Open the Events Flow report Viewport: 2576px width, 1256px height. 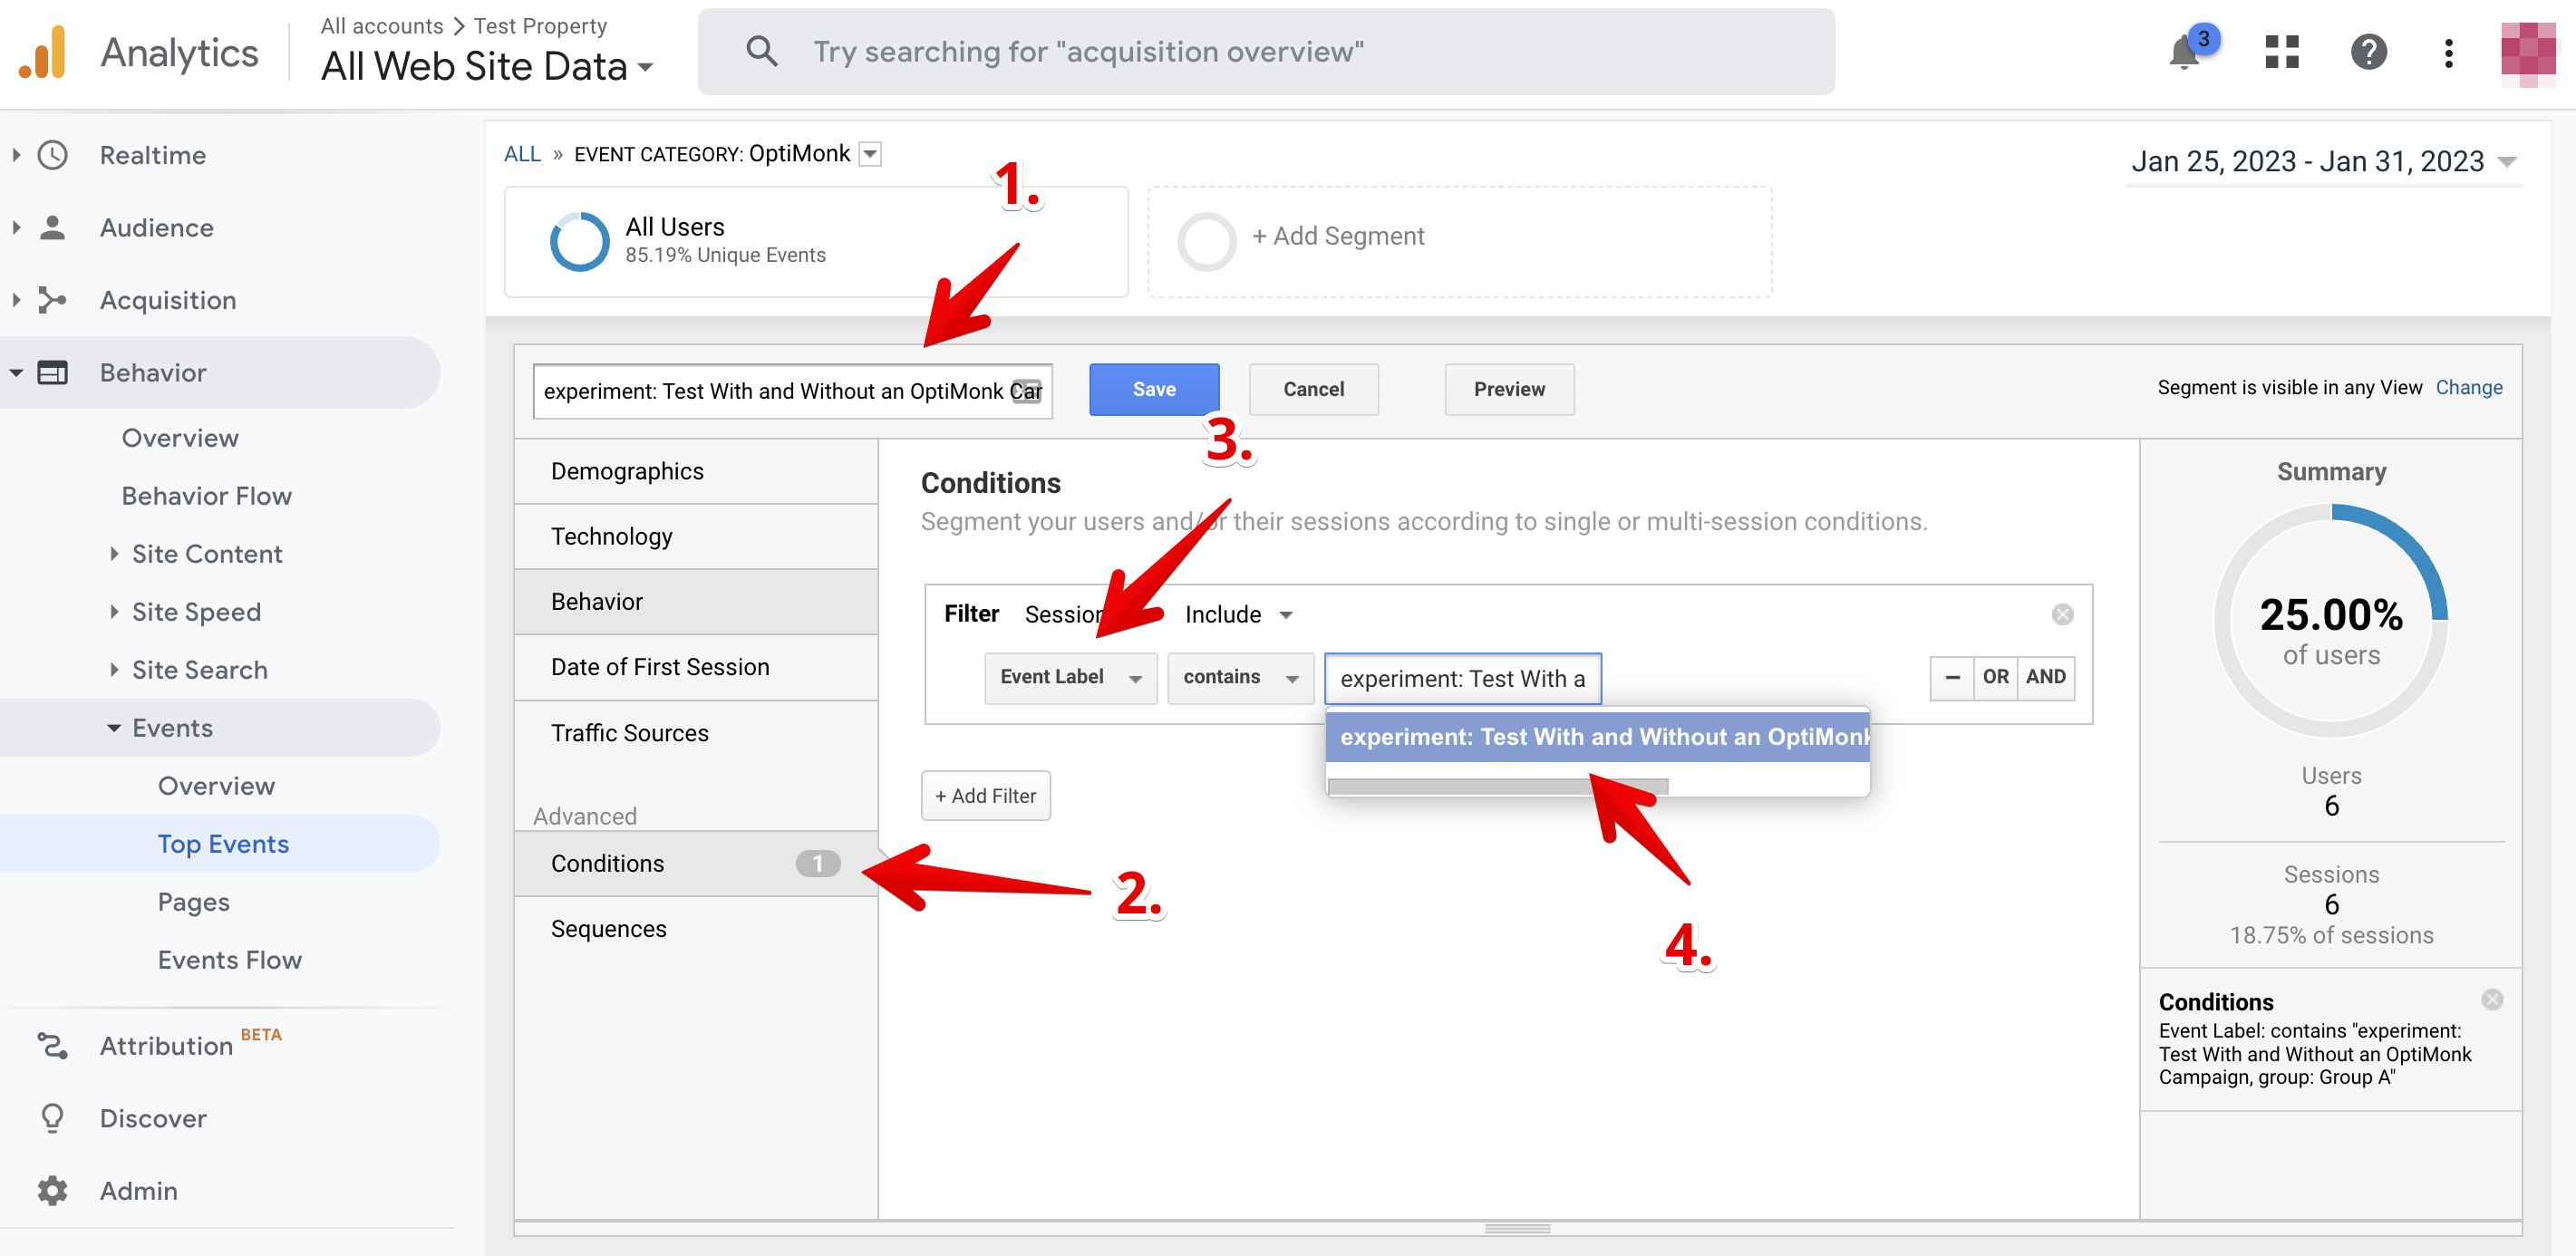point(229,959)
